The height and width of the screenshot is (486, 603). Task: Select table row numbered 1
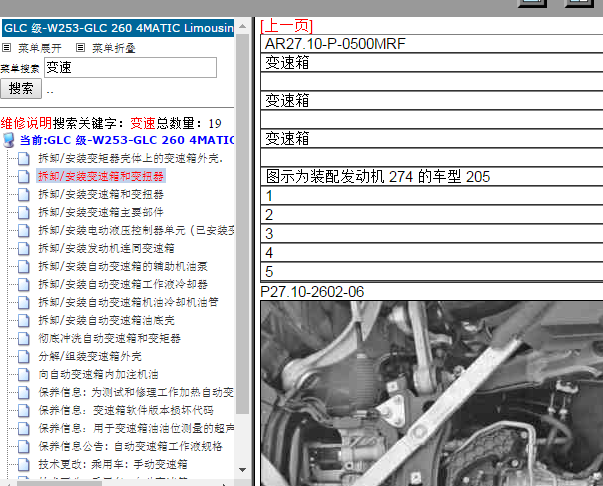point(431,196)
